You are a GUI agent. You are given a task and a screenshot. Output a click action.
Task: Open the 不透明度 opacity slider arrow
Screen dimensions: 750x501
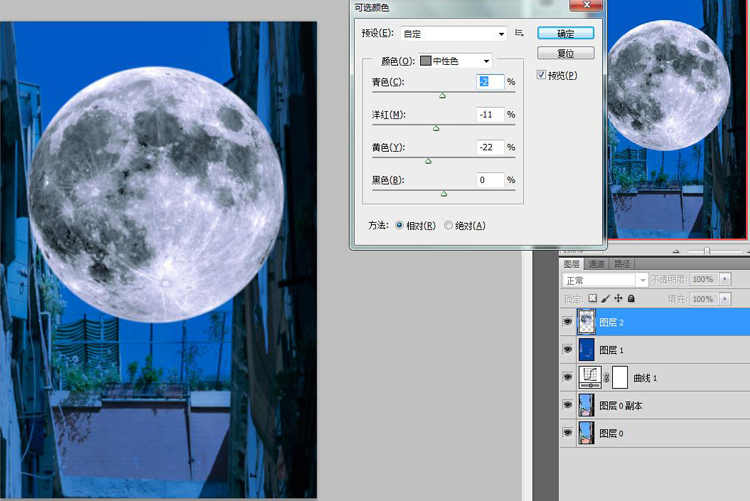pos(726,279)
